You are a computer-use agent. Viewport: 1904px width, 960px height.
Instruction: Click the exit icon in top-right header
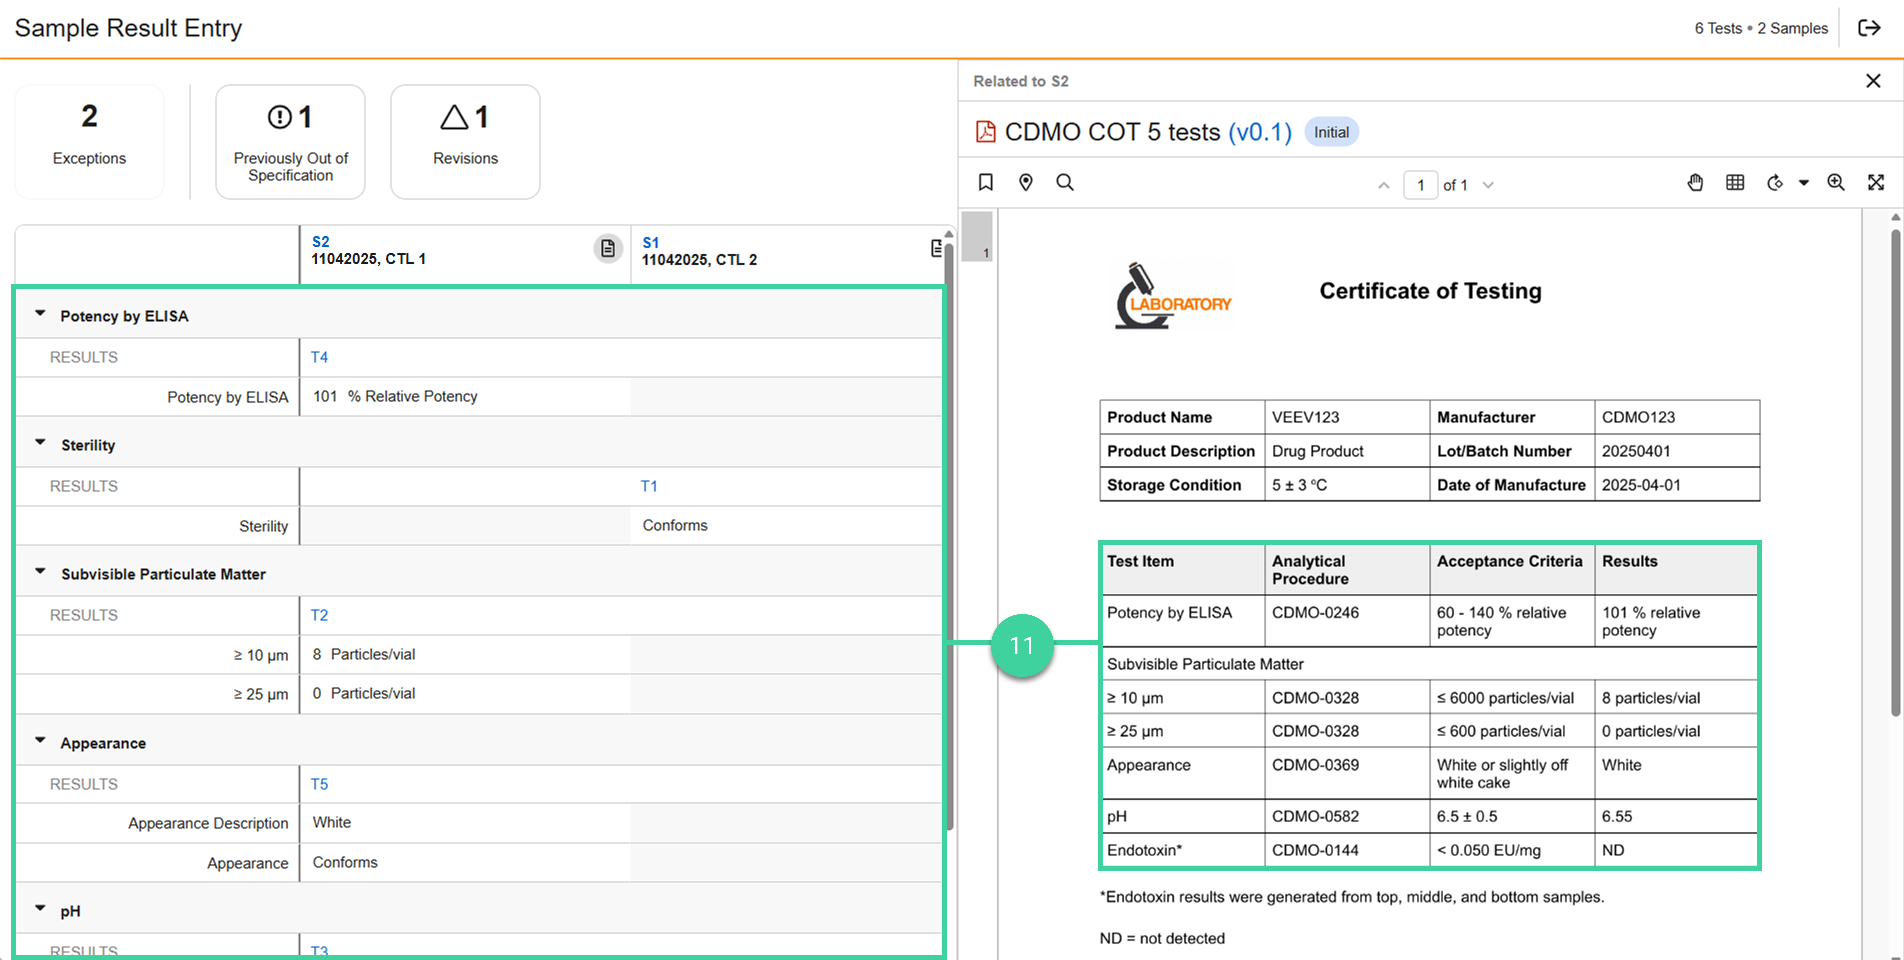coord(1869,28)
